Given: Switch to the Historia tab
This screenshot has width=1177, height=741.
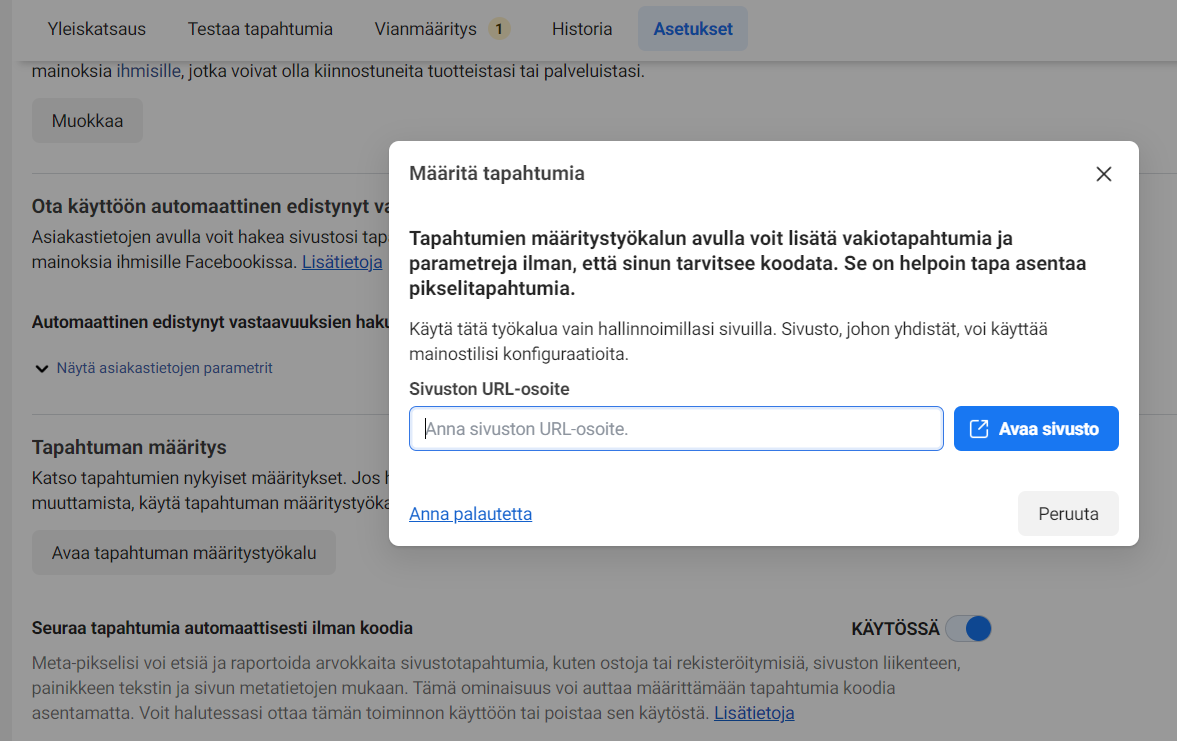Looking at the screenshot, I should [x=581, y=28].
